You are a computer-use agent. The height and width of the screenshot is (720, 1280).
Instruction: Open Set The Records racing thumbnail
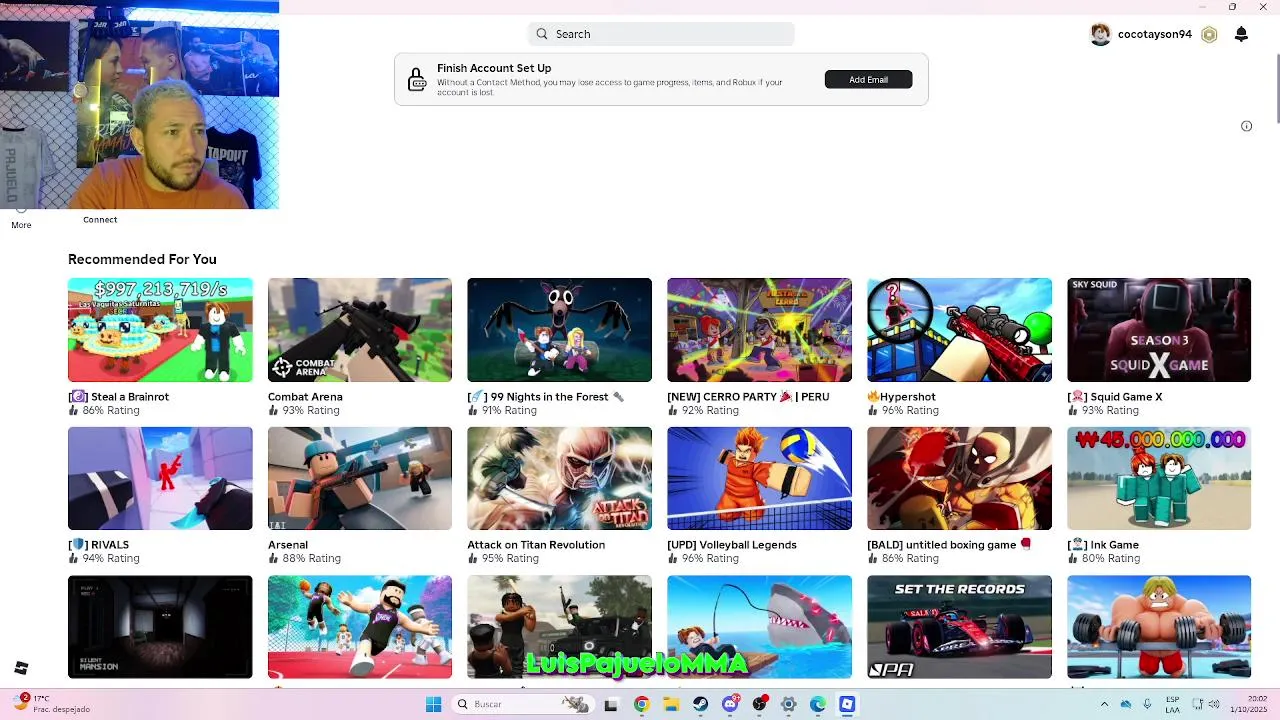coord(959,627)
